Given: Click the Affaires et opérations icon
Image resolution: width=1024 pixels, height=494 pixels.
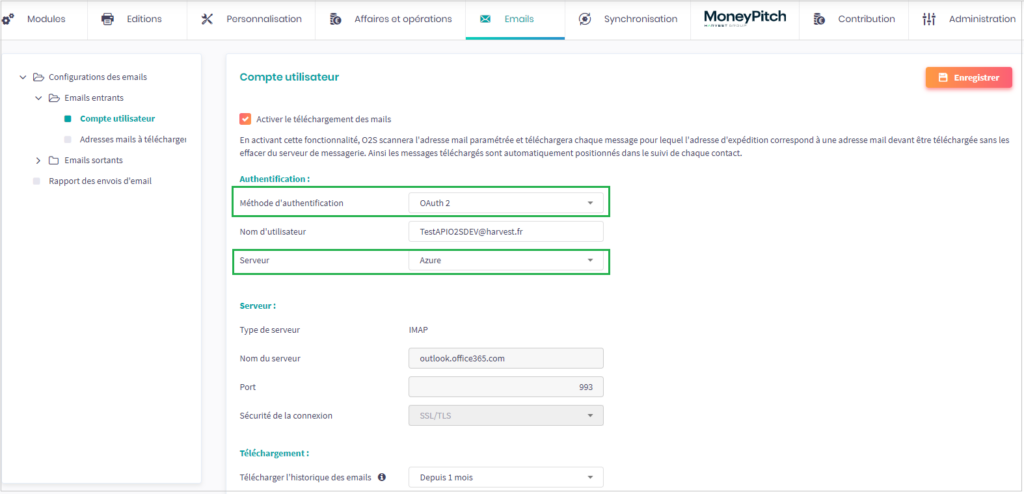Looking at the screenshot, I should pyautogui.click(x=335, y=19).
